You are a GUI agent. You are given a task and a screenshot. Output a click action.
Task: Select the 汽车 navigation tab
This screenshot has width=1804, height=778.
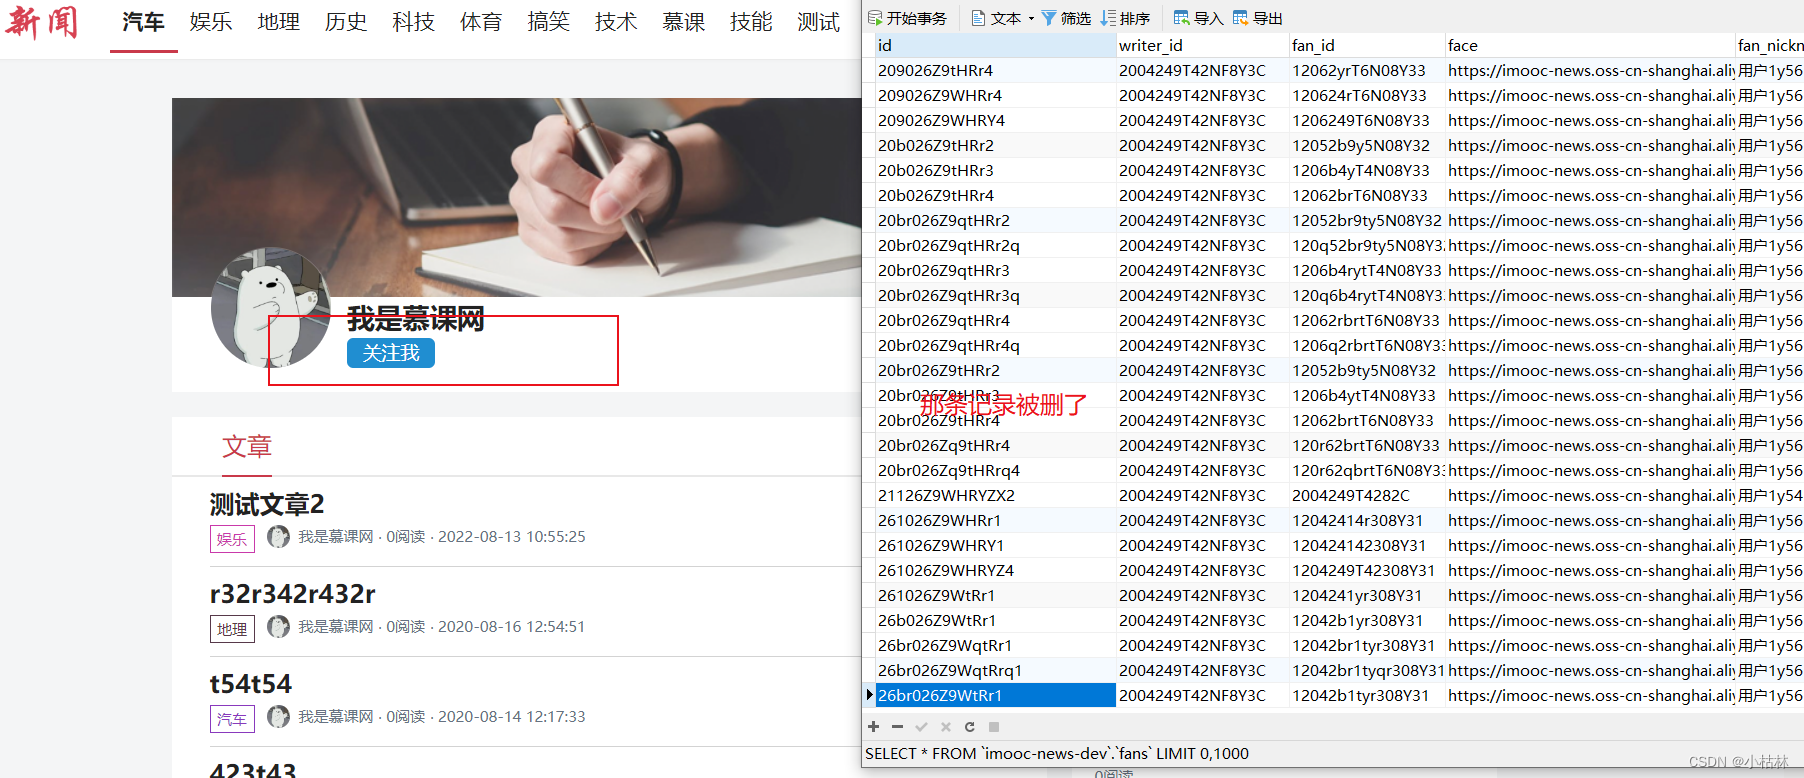[143, 22]
